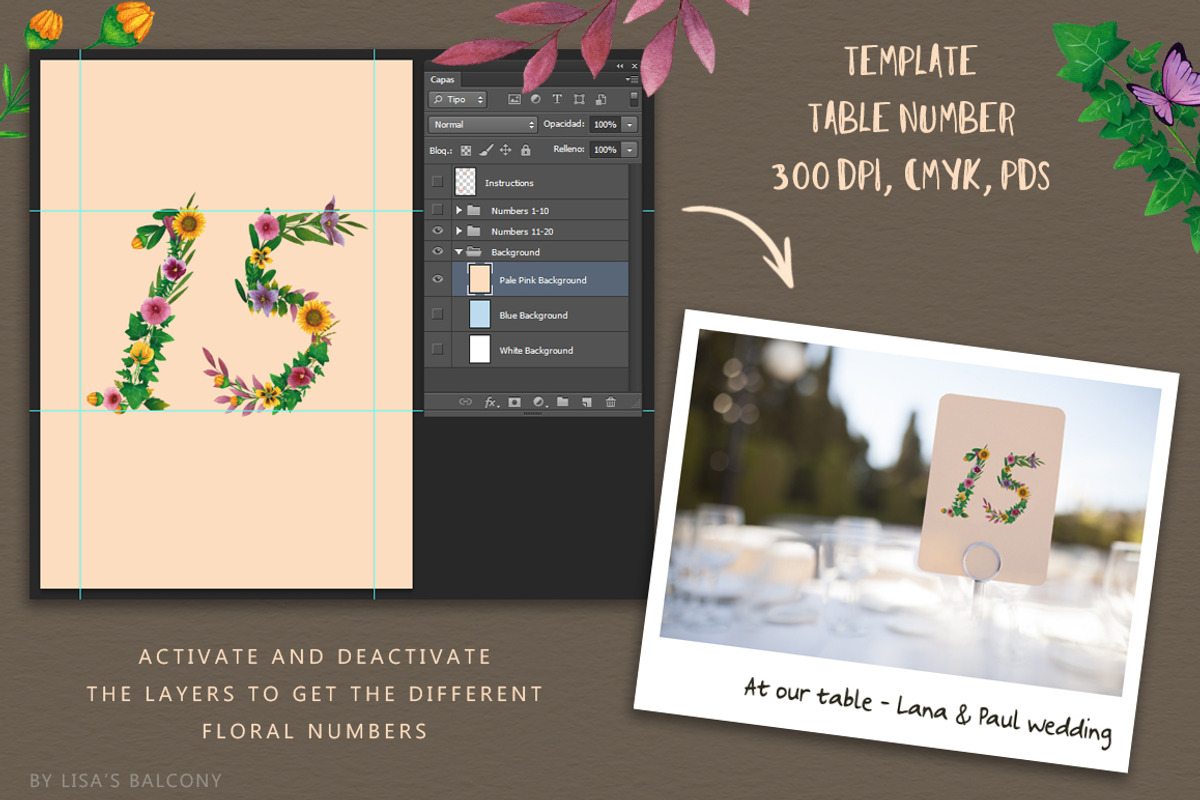The height and width of the screenshot is (800, 1200).
Task: Filter layers by smart object type
Action: point(601,99)
